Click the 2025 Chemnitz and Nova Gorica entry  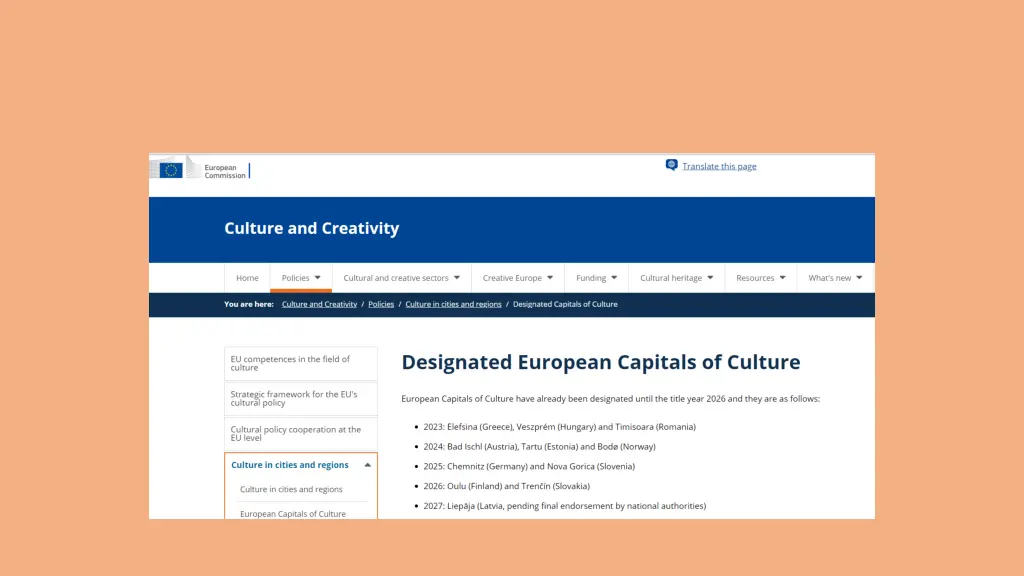point(529,466)
